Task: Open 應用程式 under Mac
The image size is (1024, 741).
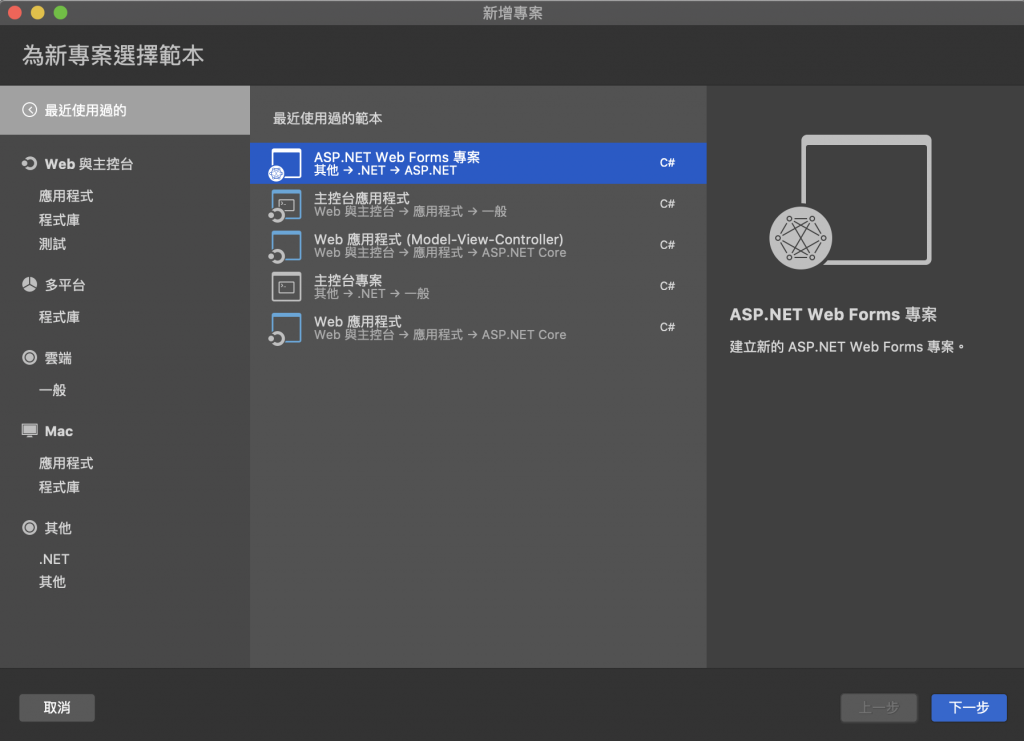Action: [x=66, y=463]
